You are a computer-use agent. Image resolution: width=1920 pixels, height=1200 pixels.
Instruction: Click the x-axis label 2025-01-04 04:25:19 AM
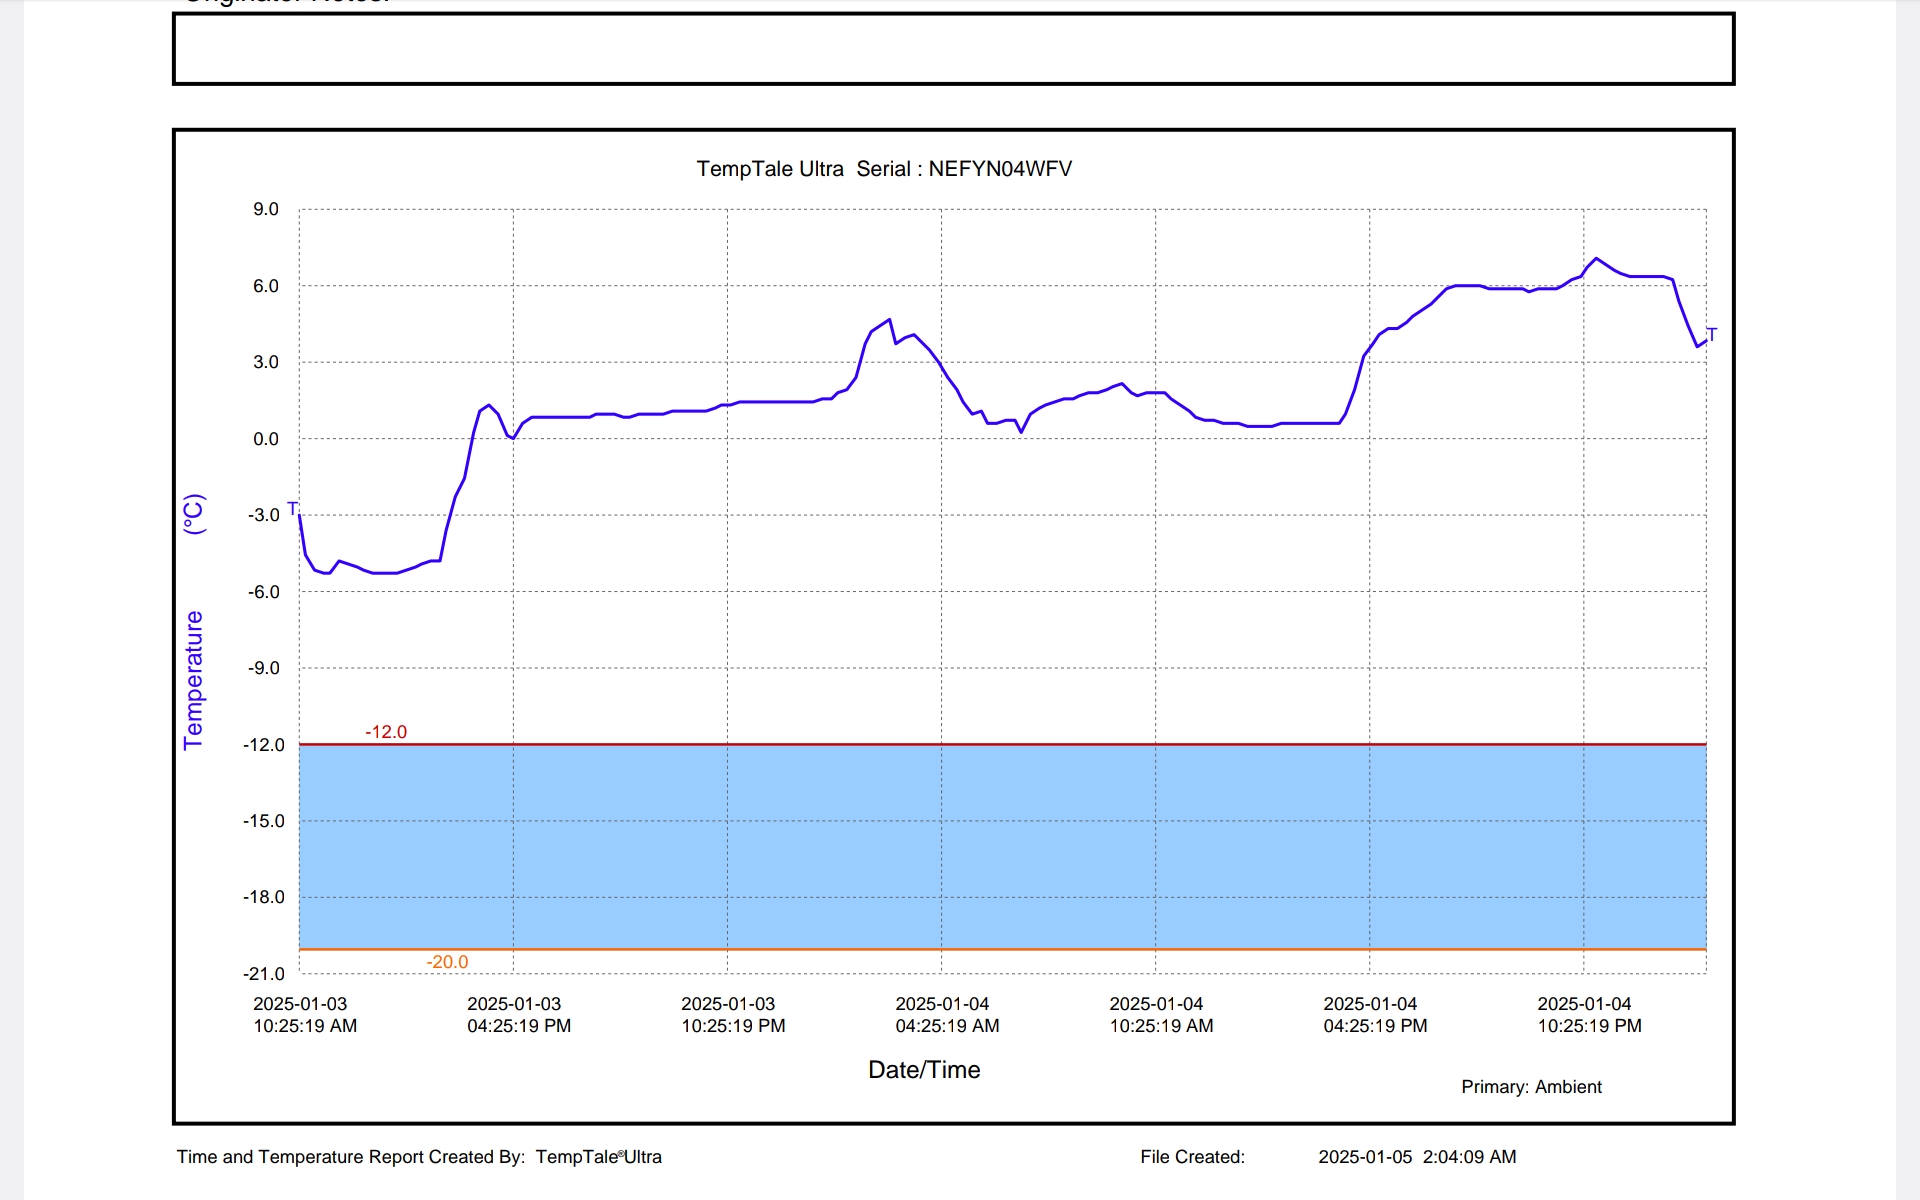[x=947, y=1015]
